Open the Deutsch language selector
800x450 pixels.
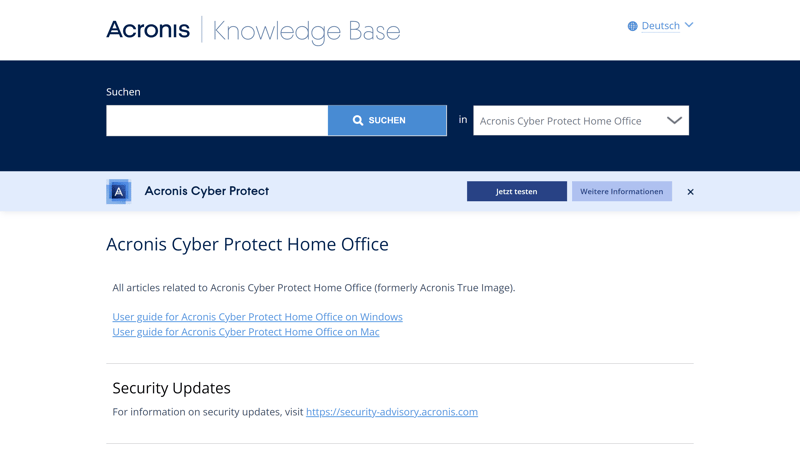(660, 26)
